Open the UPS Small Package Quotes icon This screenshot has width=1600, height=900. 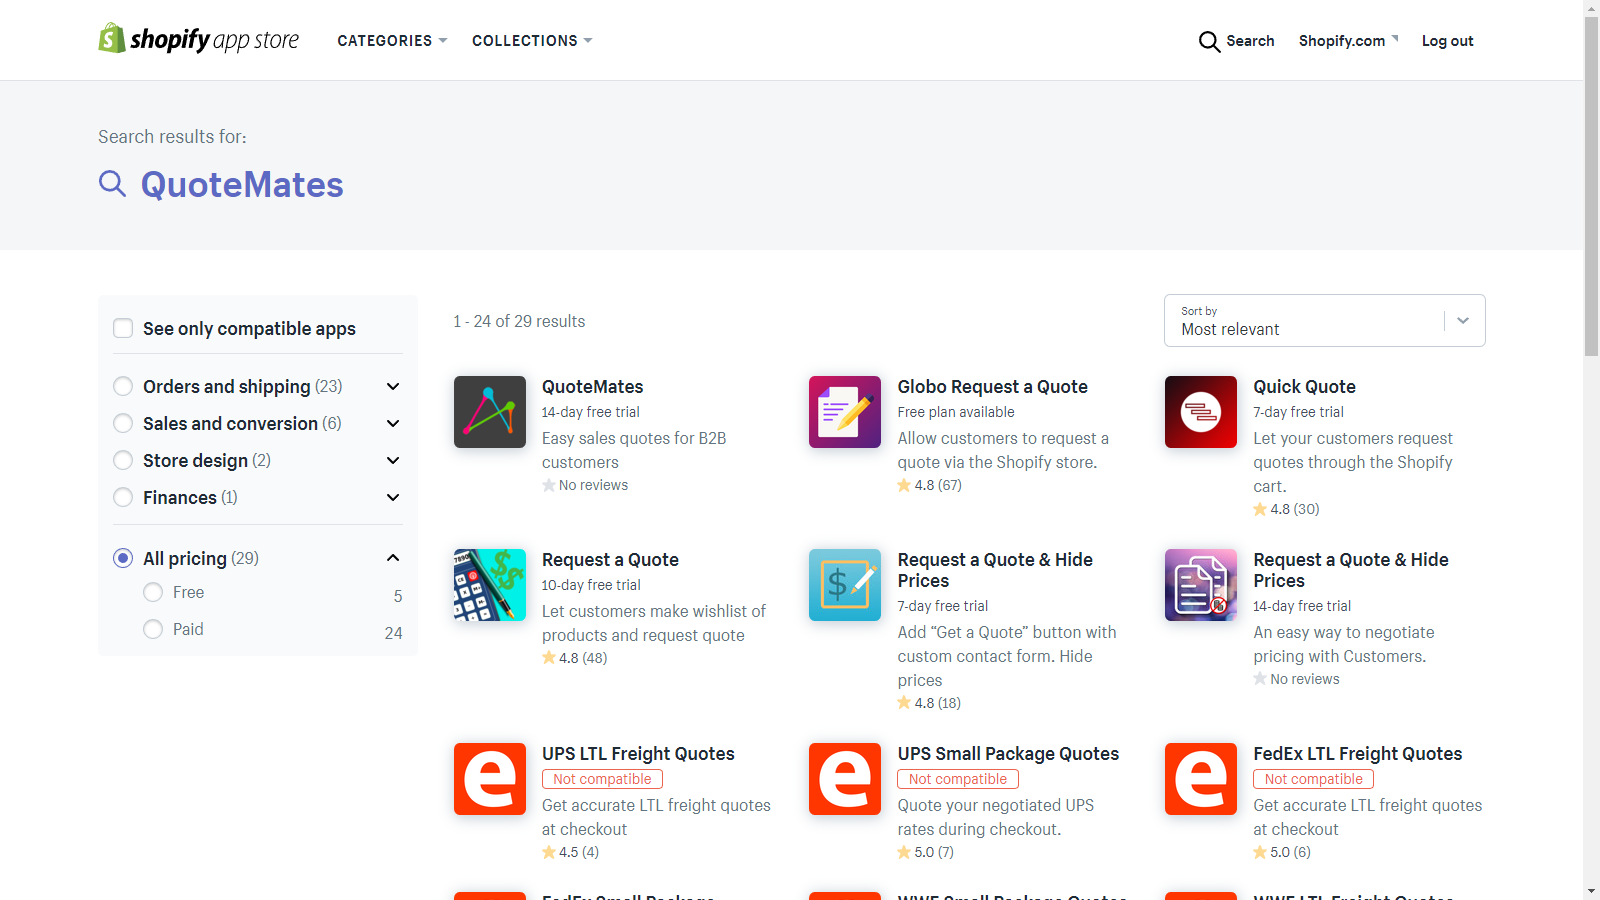845,779
